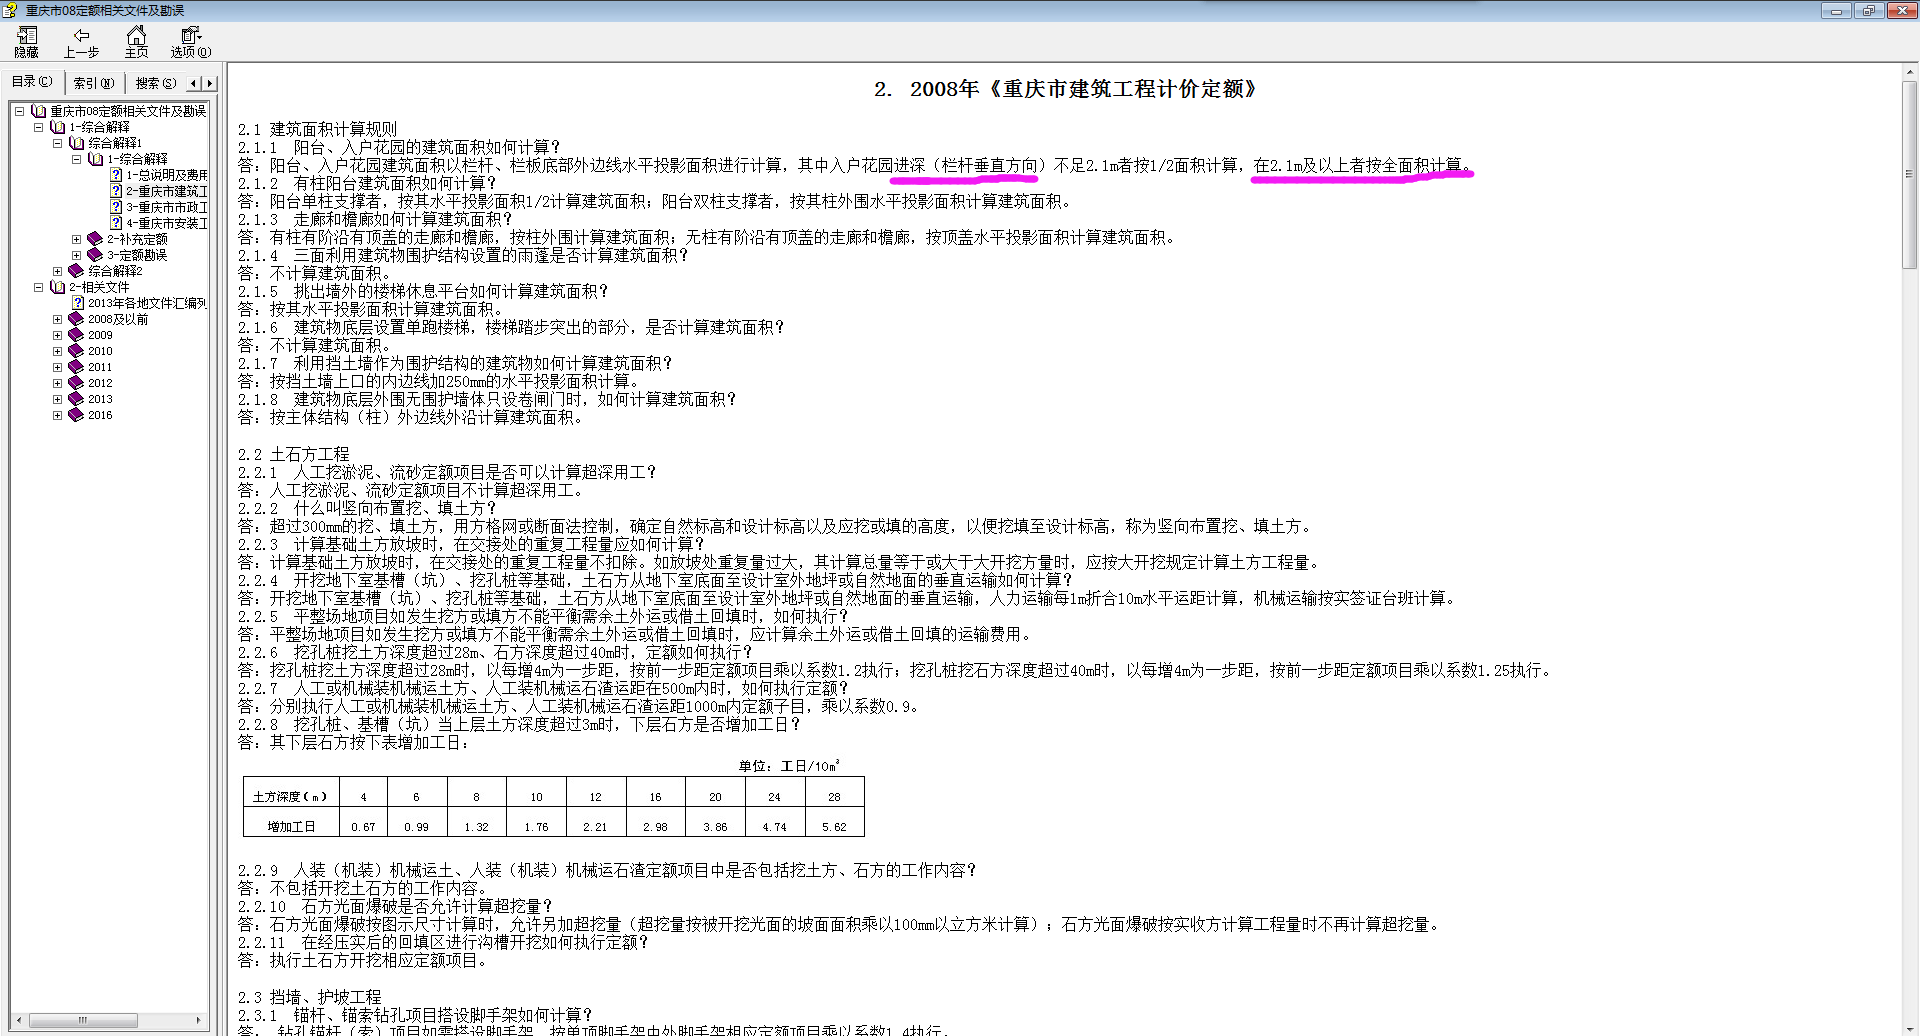Screen dimensions: 1920x1036
Task: Expand the 3-定额勘误 node
Action: [76, 255]
